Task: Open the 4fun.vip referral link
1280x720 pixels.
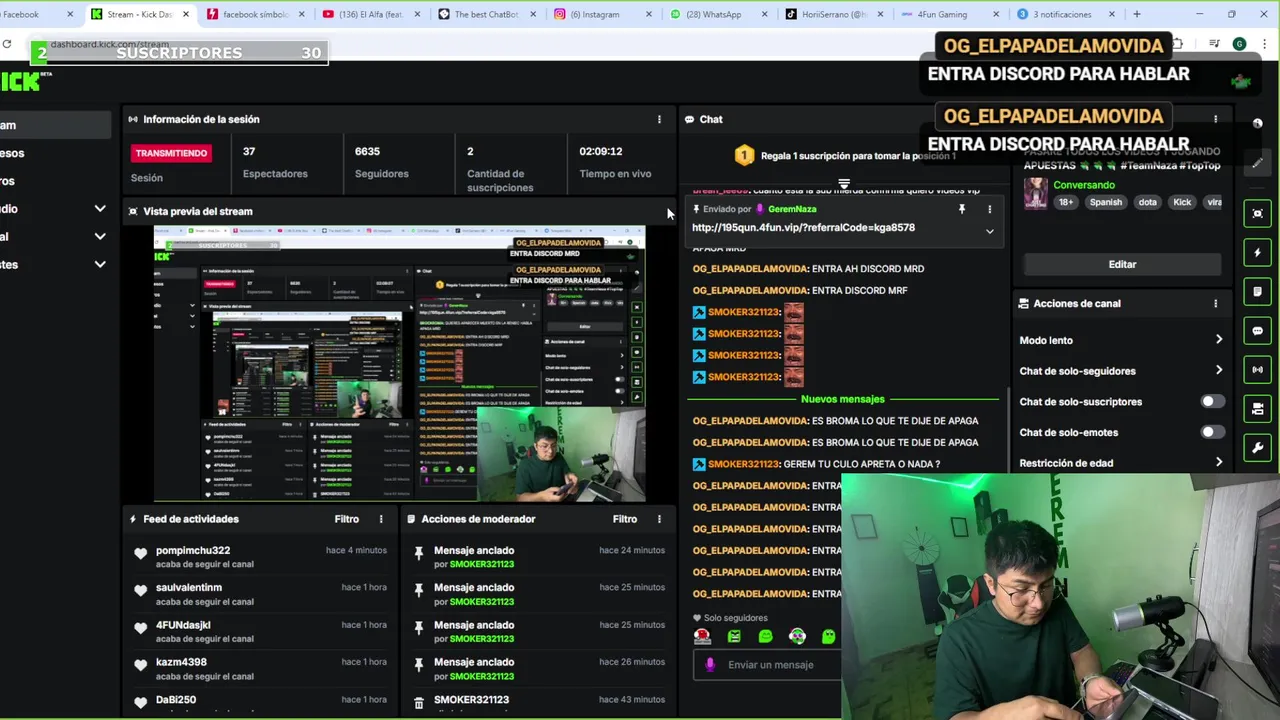Action: click(x=803, y=228)
